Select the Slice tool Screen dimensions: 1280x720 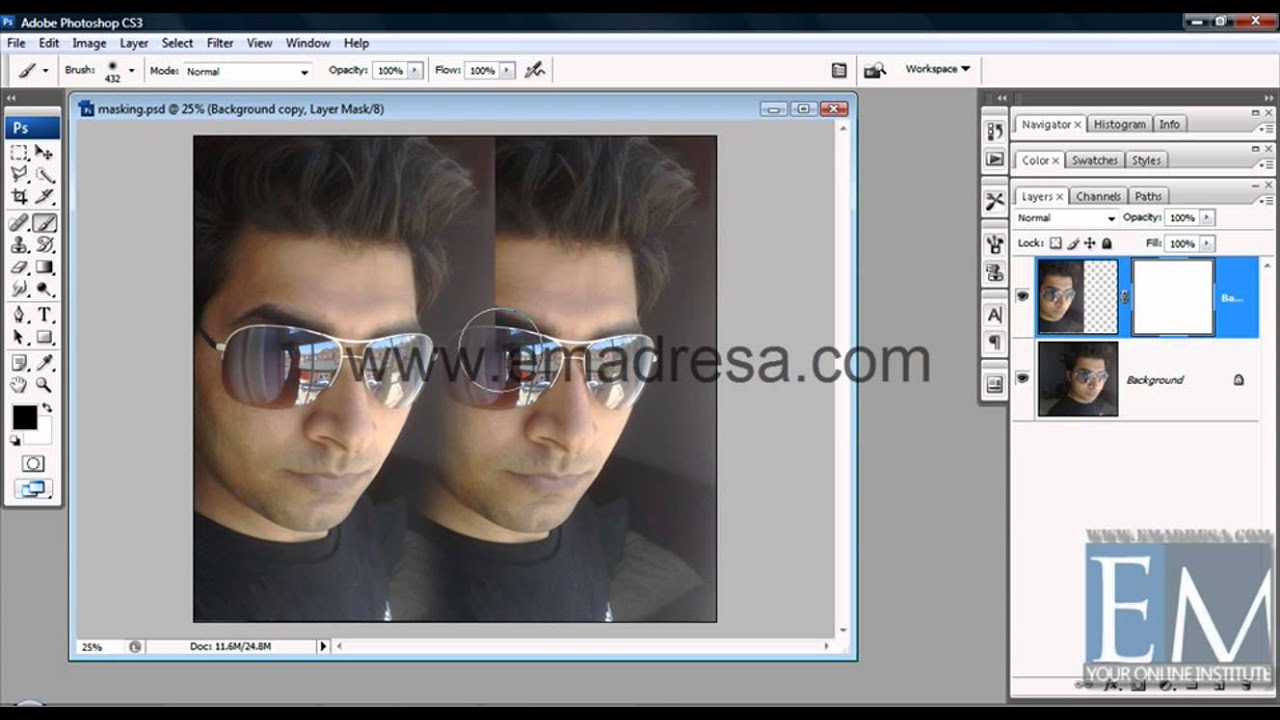click(x=44, y=197)
